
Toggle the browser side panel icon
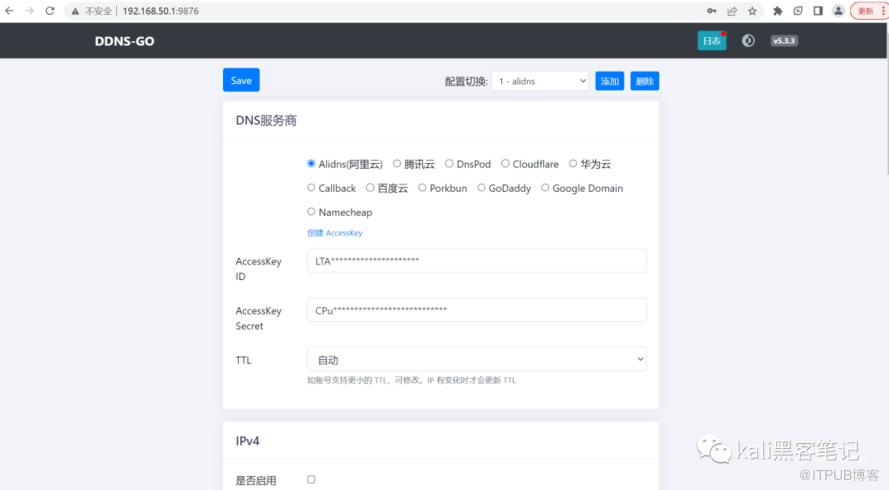(x=817, y=11)
